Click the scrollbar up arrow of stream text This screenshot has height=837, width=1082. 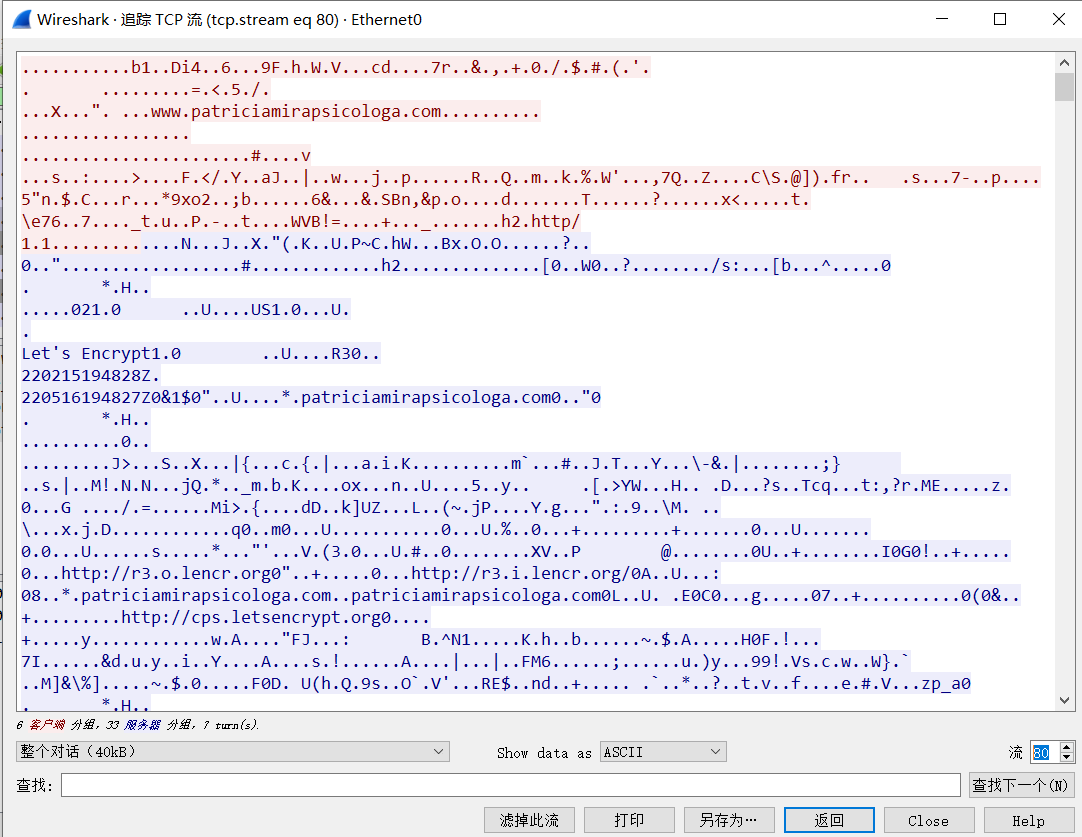[x=1065, y=62]
